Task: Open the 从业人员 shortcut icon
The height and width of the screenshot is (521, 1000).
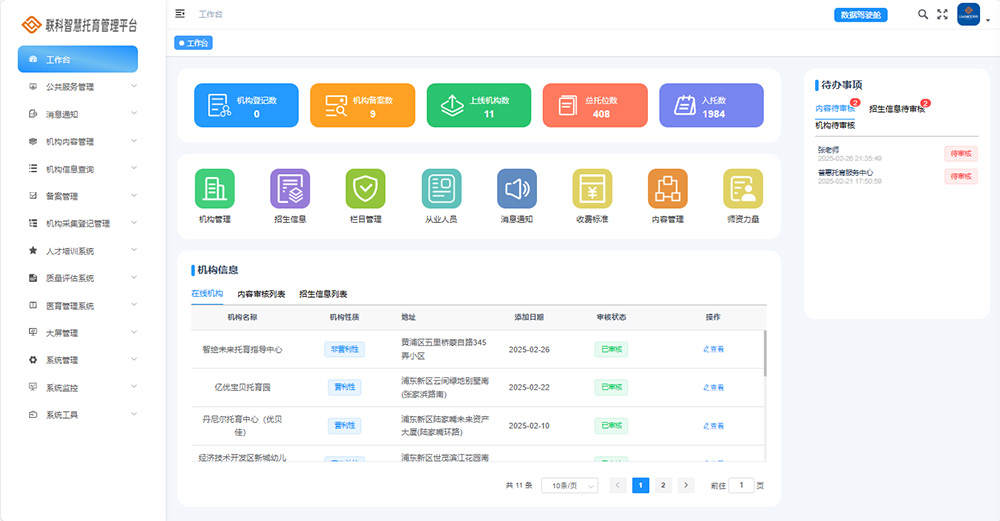Action: [x=441, y=189]
